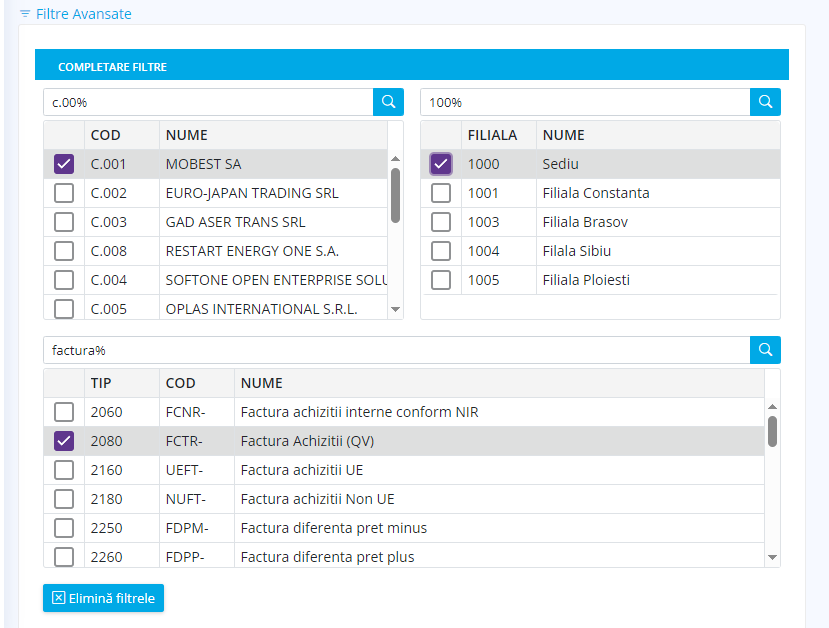This screenshot has height=628, width=829.
Task: Select the EURO-JAPAN TRADING SRL checkbox
Action: point(64,193)
